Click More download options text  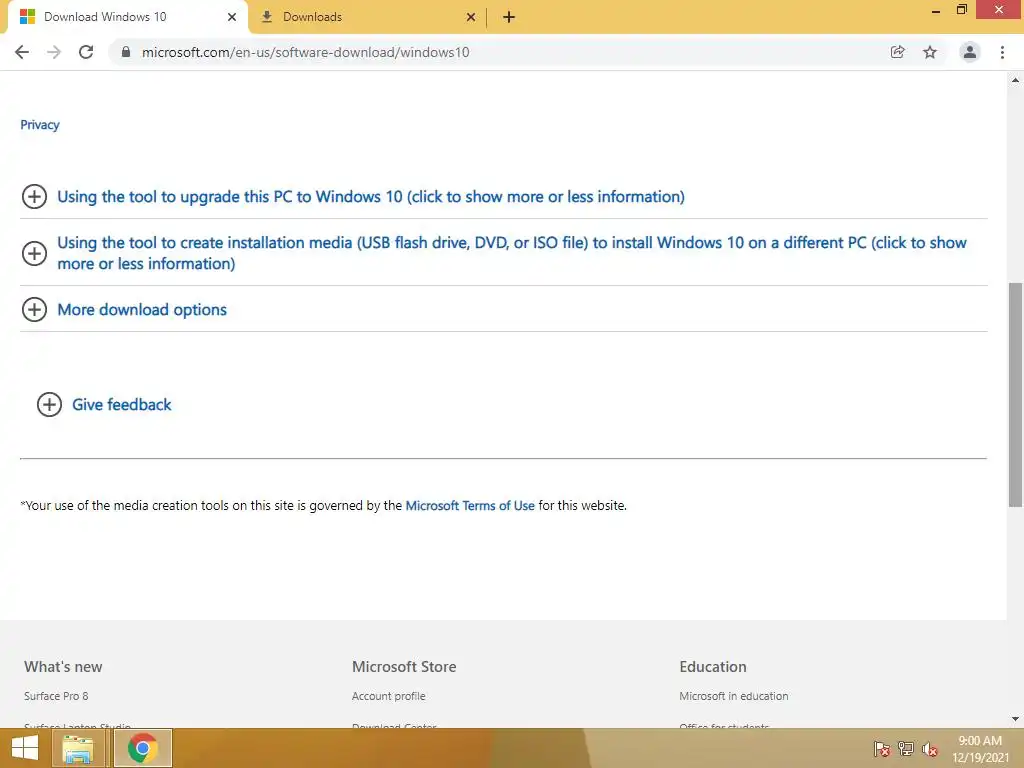click(142, 310)
